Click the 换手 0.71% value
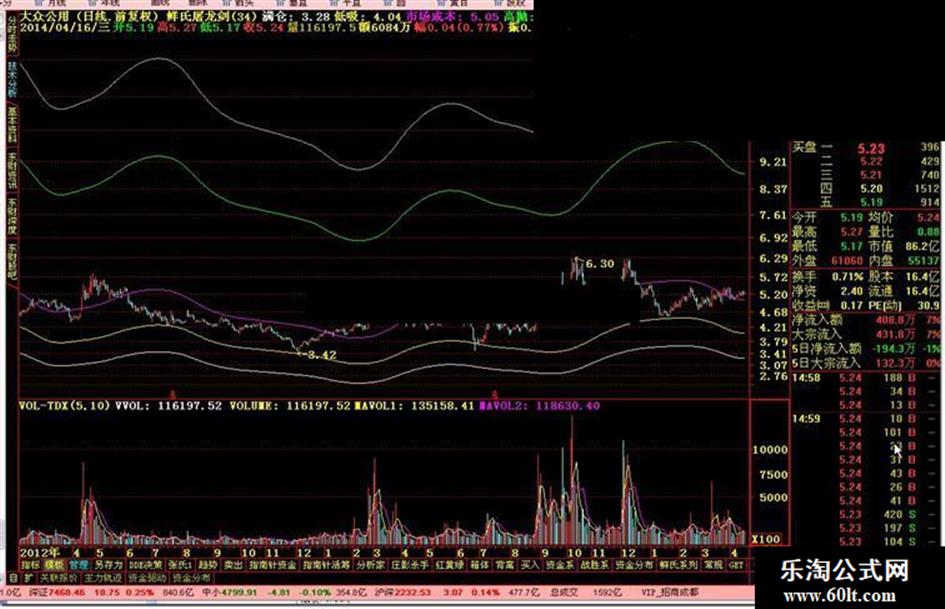Screen dimensions: 945x609 (x=849, y=277)
